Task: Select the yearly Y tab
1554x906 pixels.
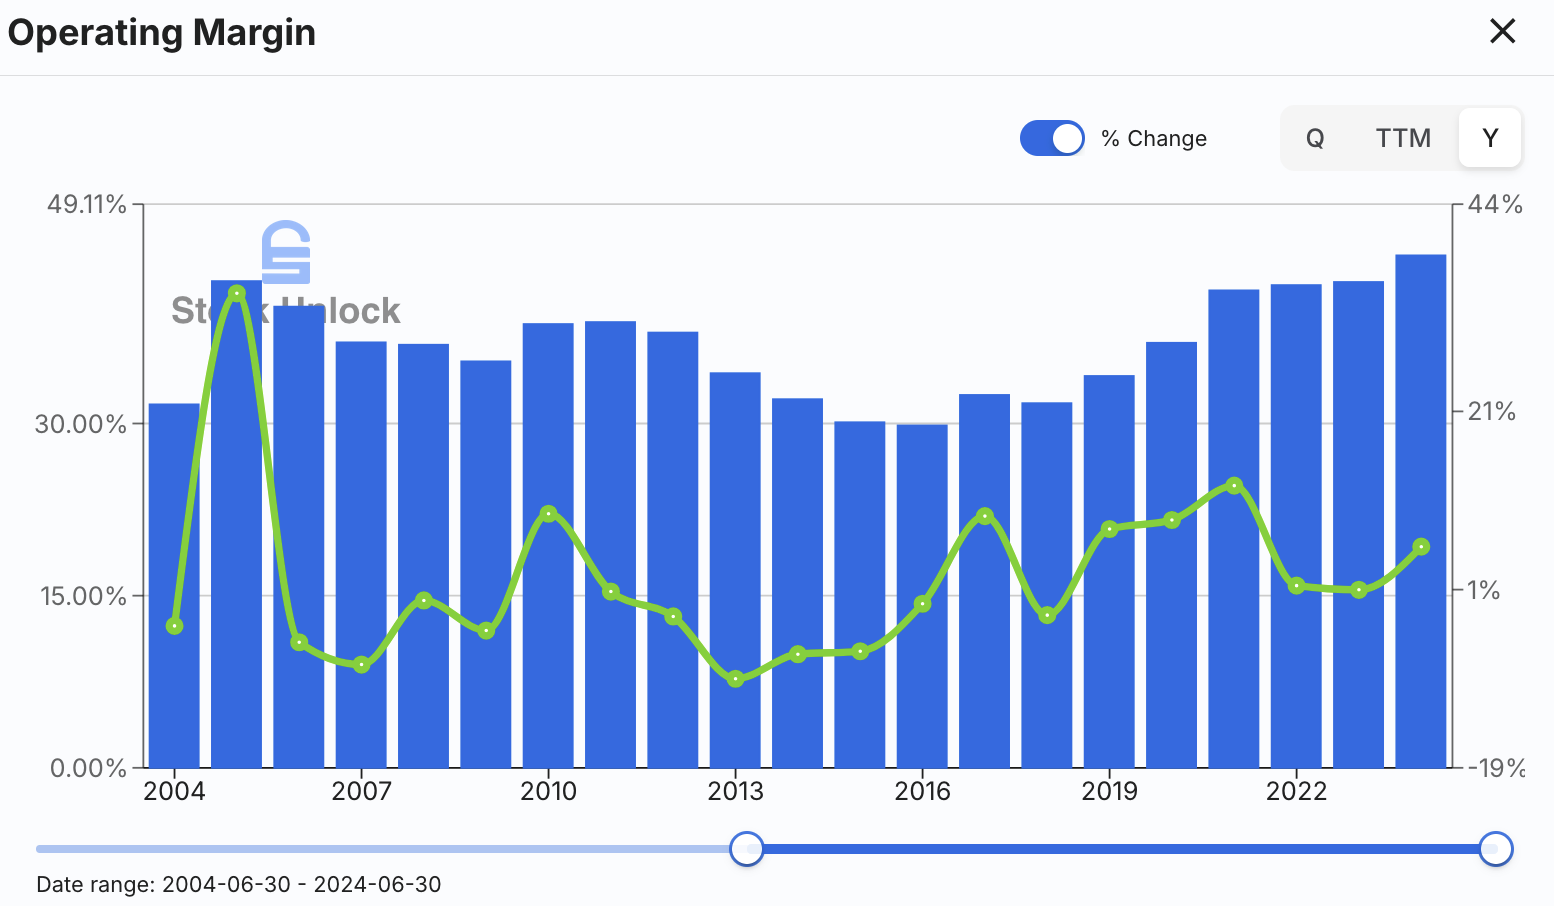Action: click(x=1490, y=138)
